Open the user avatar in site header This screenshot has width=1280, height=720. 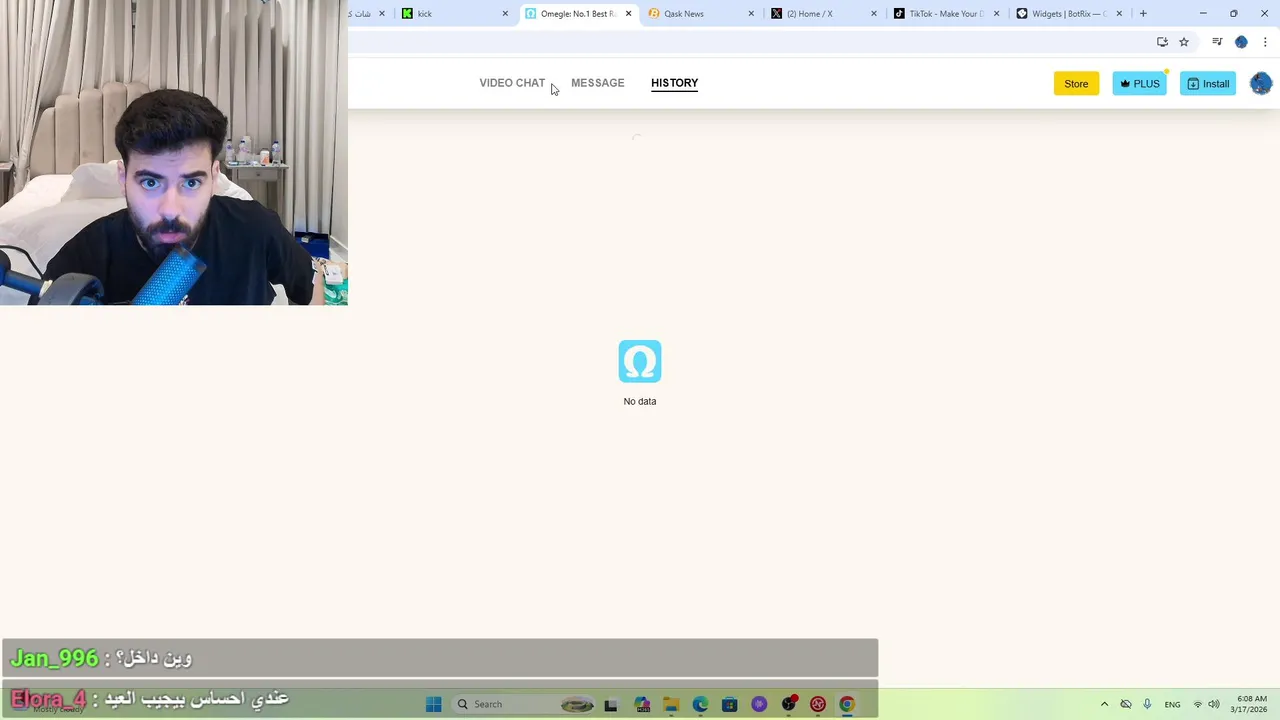click(x=1260, y=84)
